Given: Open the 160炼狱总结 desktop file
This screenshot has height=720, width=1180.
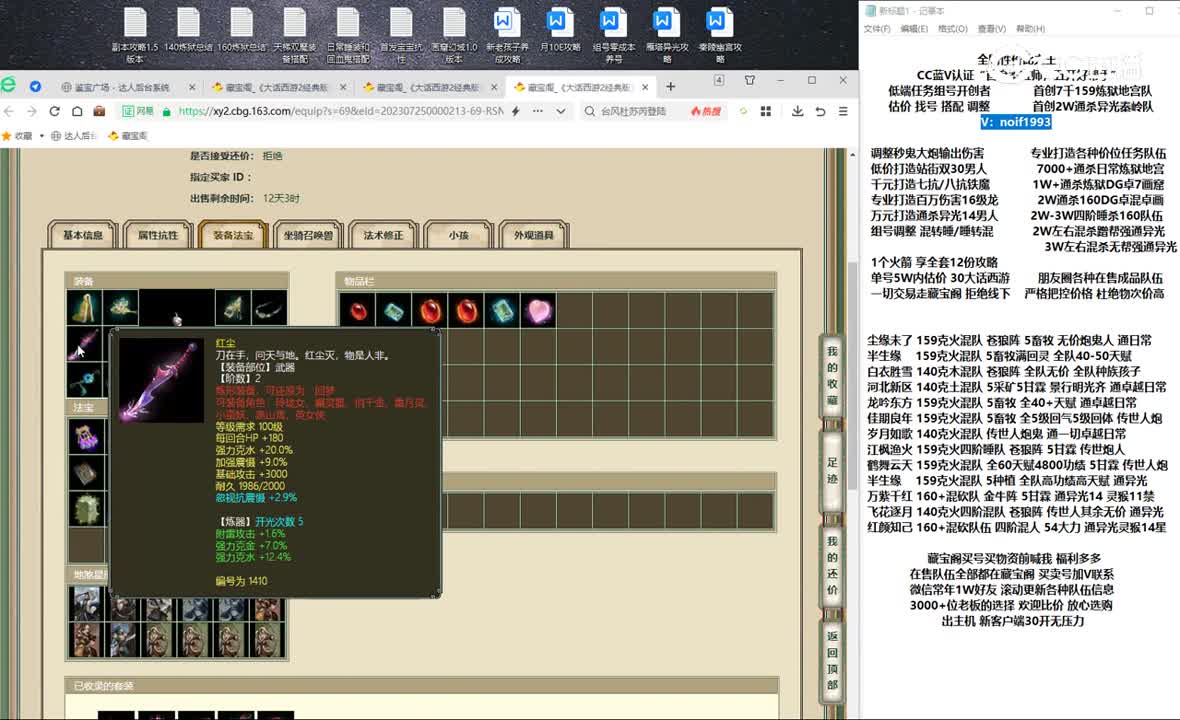Looking at the screenshot, I should click(242, 30).
